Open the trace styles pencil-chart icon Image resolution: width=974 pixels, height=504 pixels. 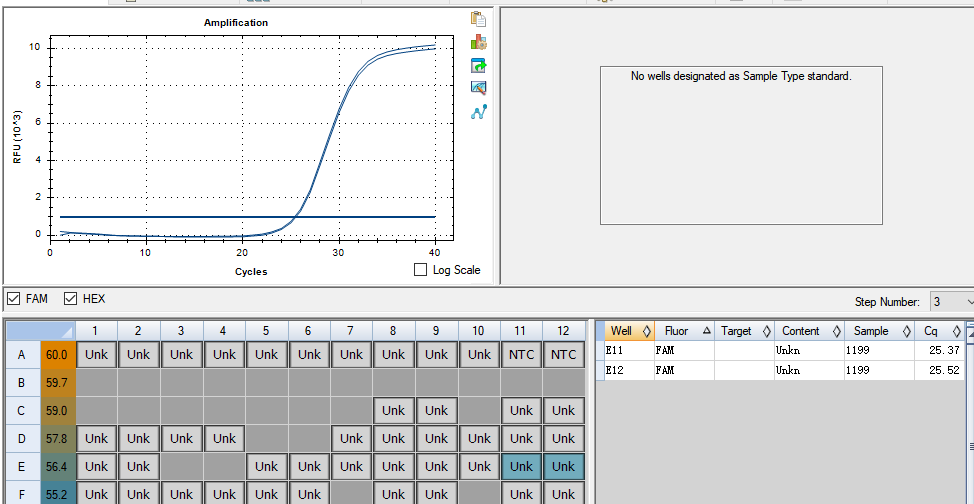[x=478, y=88]
